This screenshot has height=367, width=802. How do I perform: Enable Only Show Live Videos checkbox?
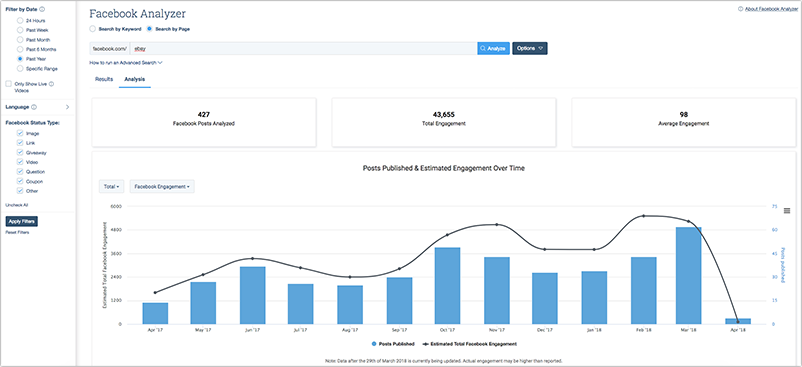pyautogui.click(x=9, y=84)
